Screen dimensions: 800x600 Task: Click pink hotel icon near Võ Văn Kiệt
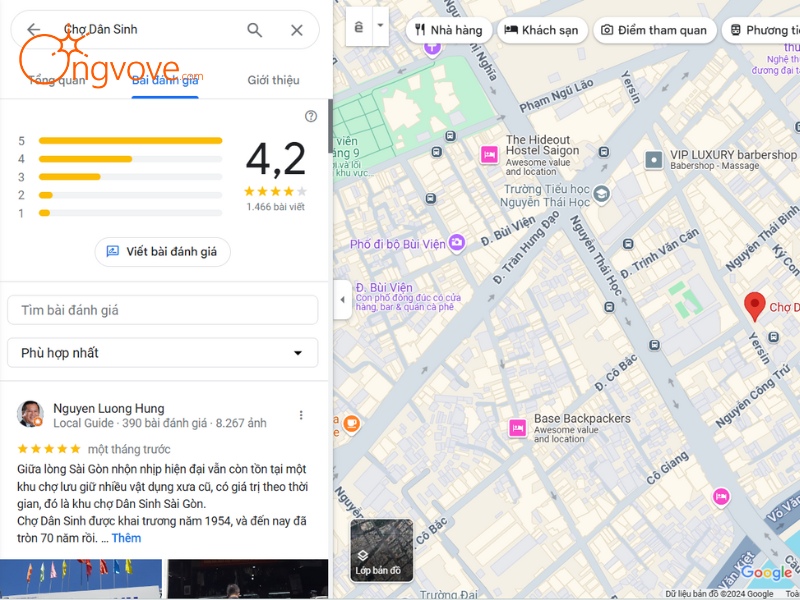(721, 496)
